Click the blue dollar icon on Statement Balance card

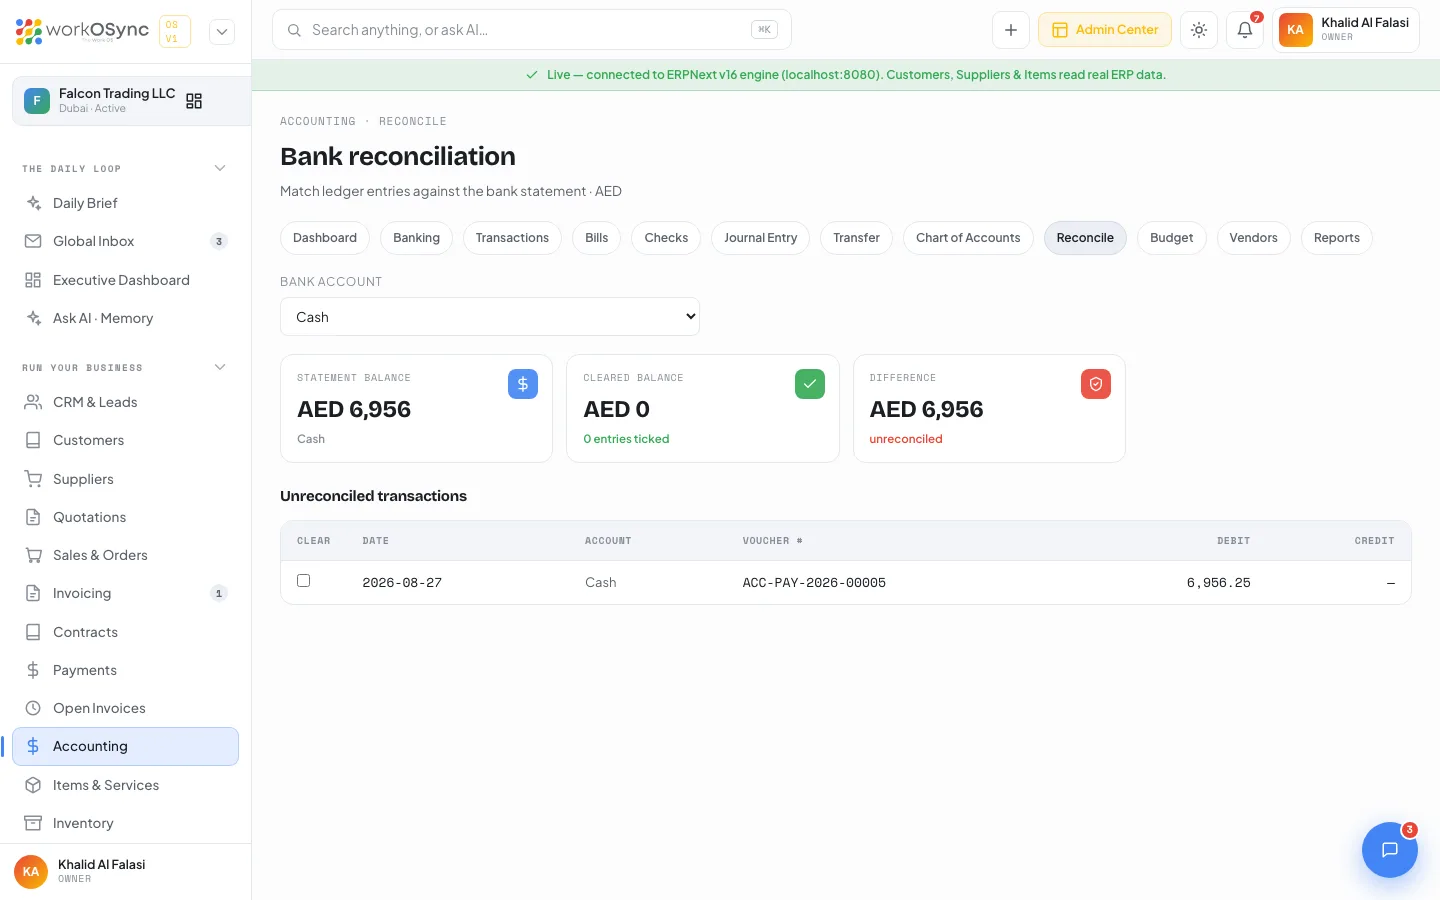[x=523, y=384]
